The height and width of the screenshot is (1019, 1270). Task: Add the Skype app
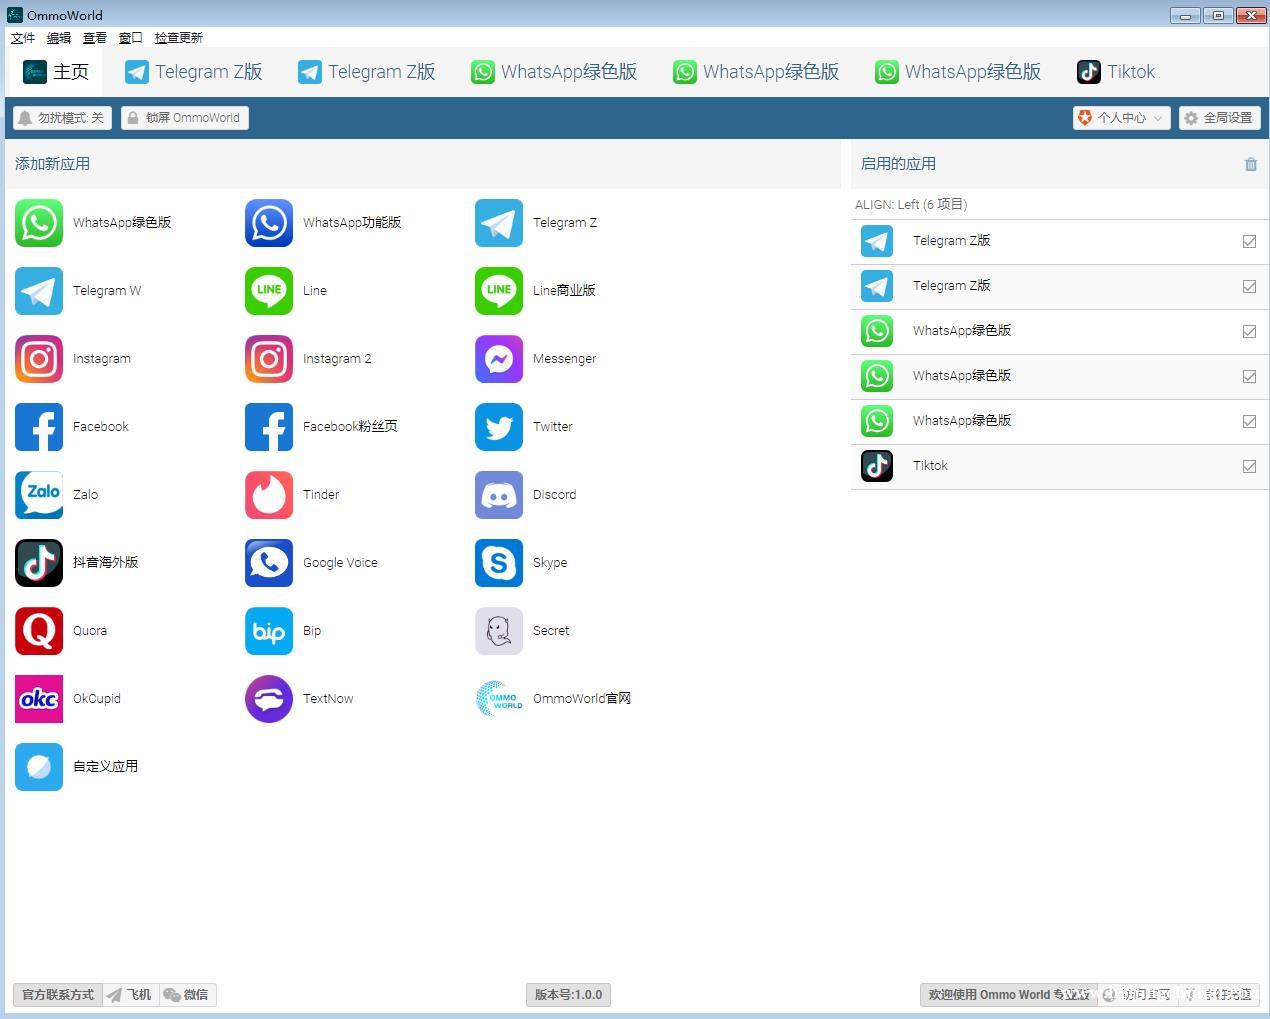pos(499,563)
